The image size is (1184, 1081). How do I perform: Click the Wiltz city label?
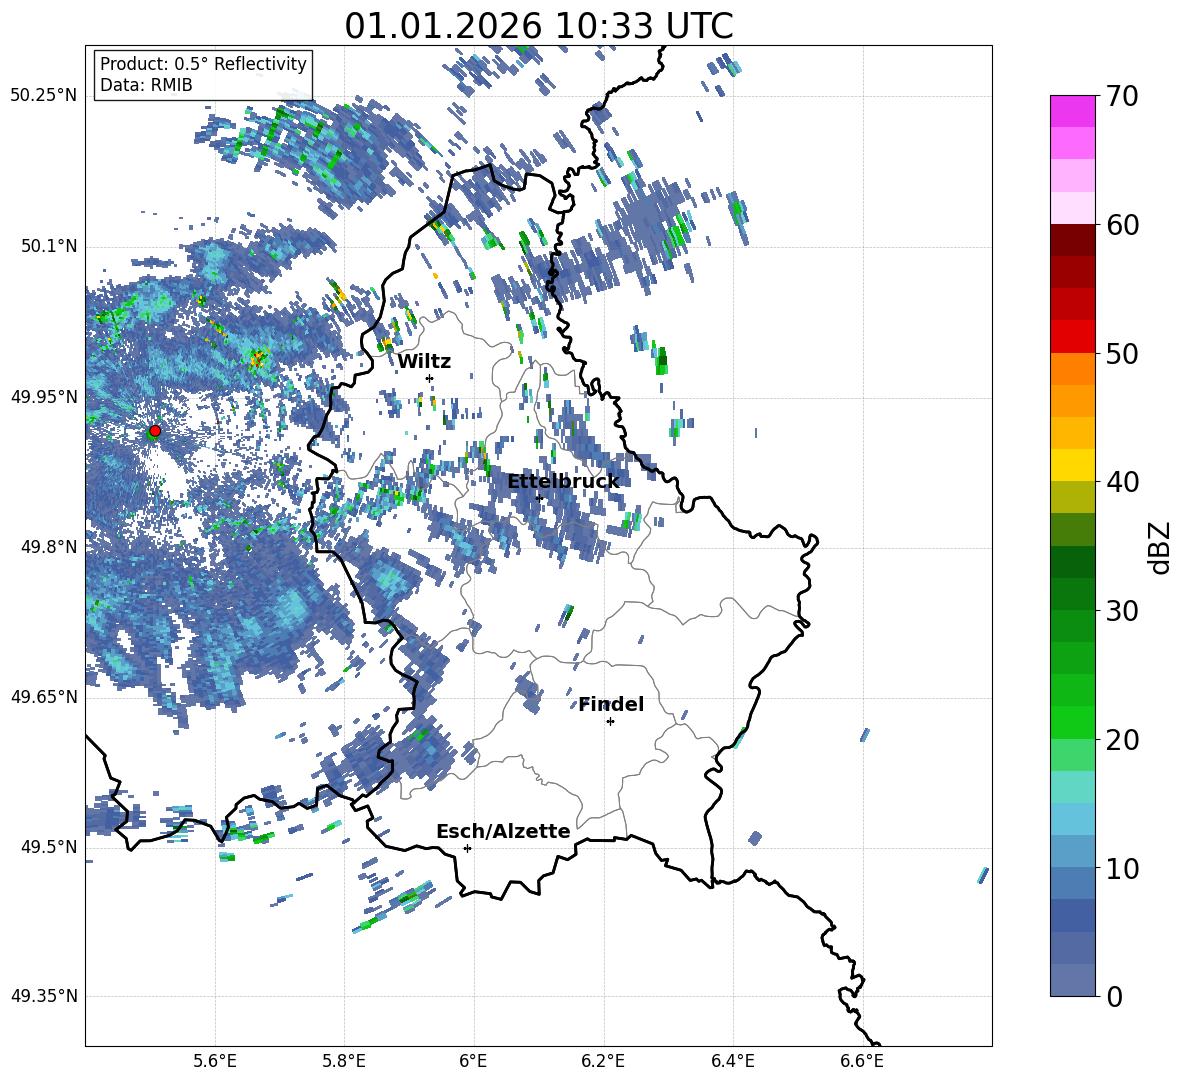424,362
